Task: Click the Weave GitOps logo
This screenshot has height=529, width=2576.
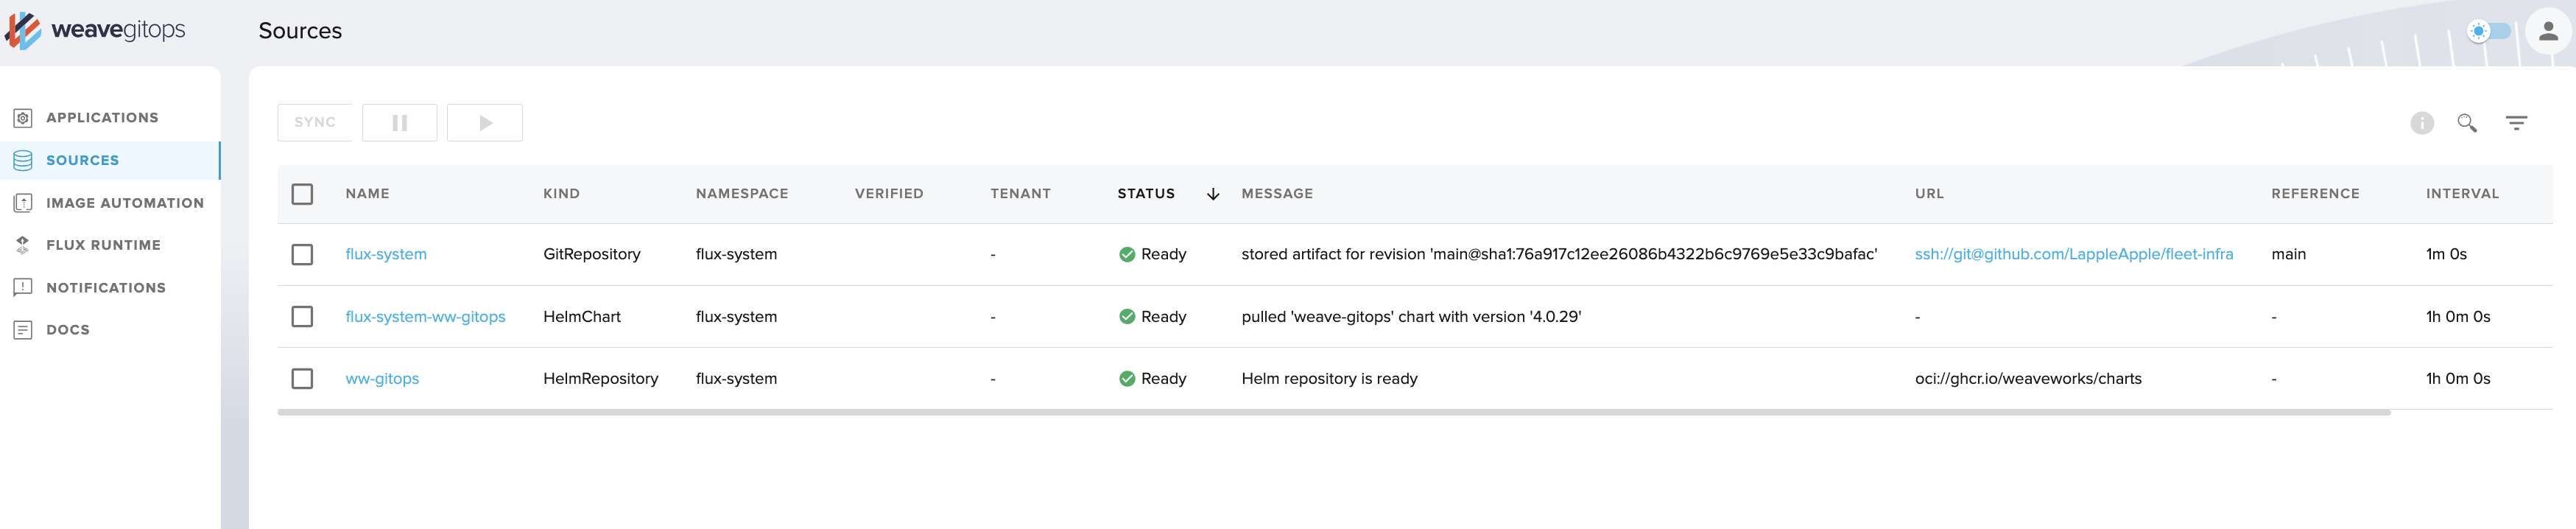Action: point(95,31)
